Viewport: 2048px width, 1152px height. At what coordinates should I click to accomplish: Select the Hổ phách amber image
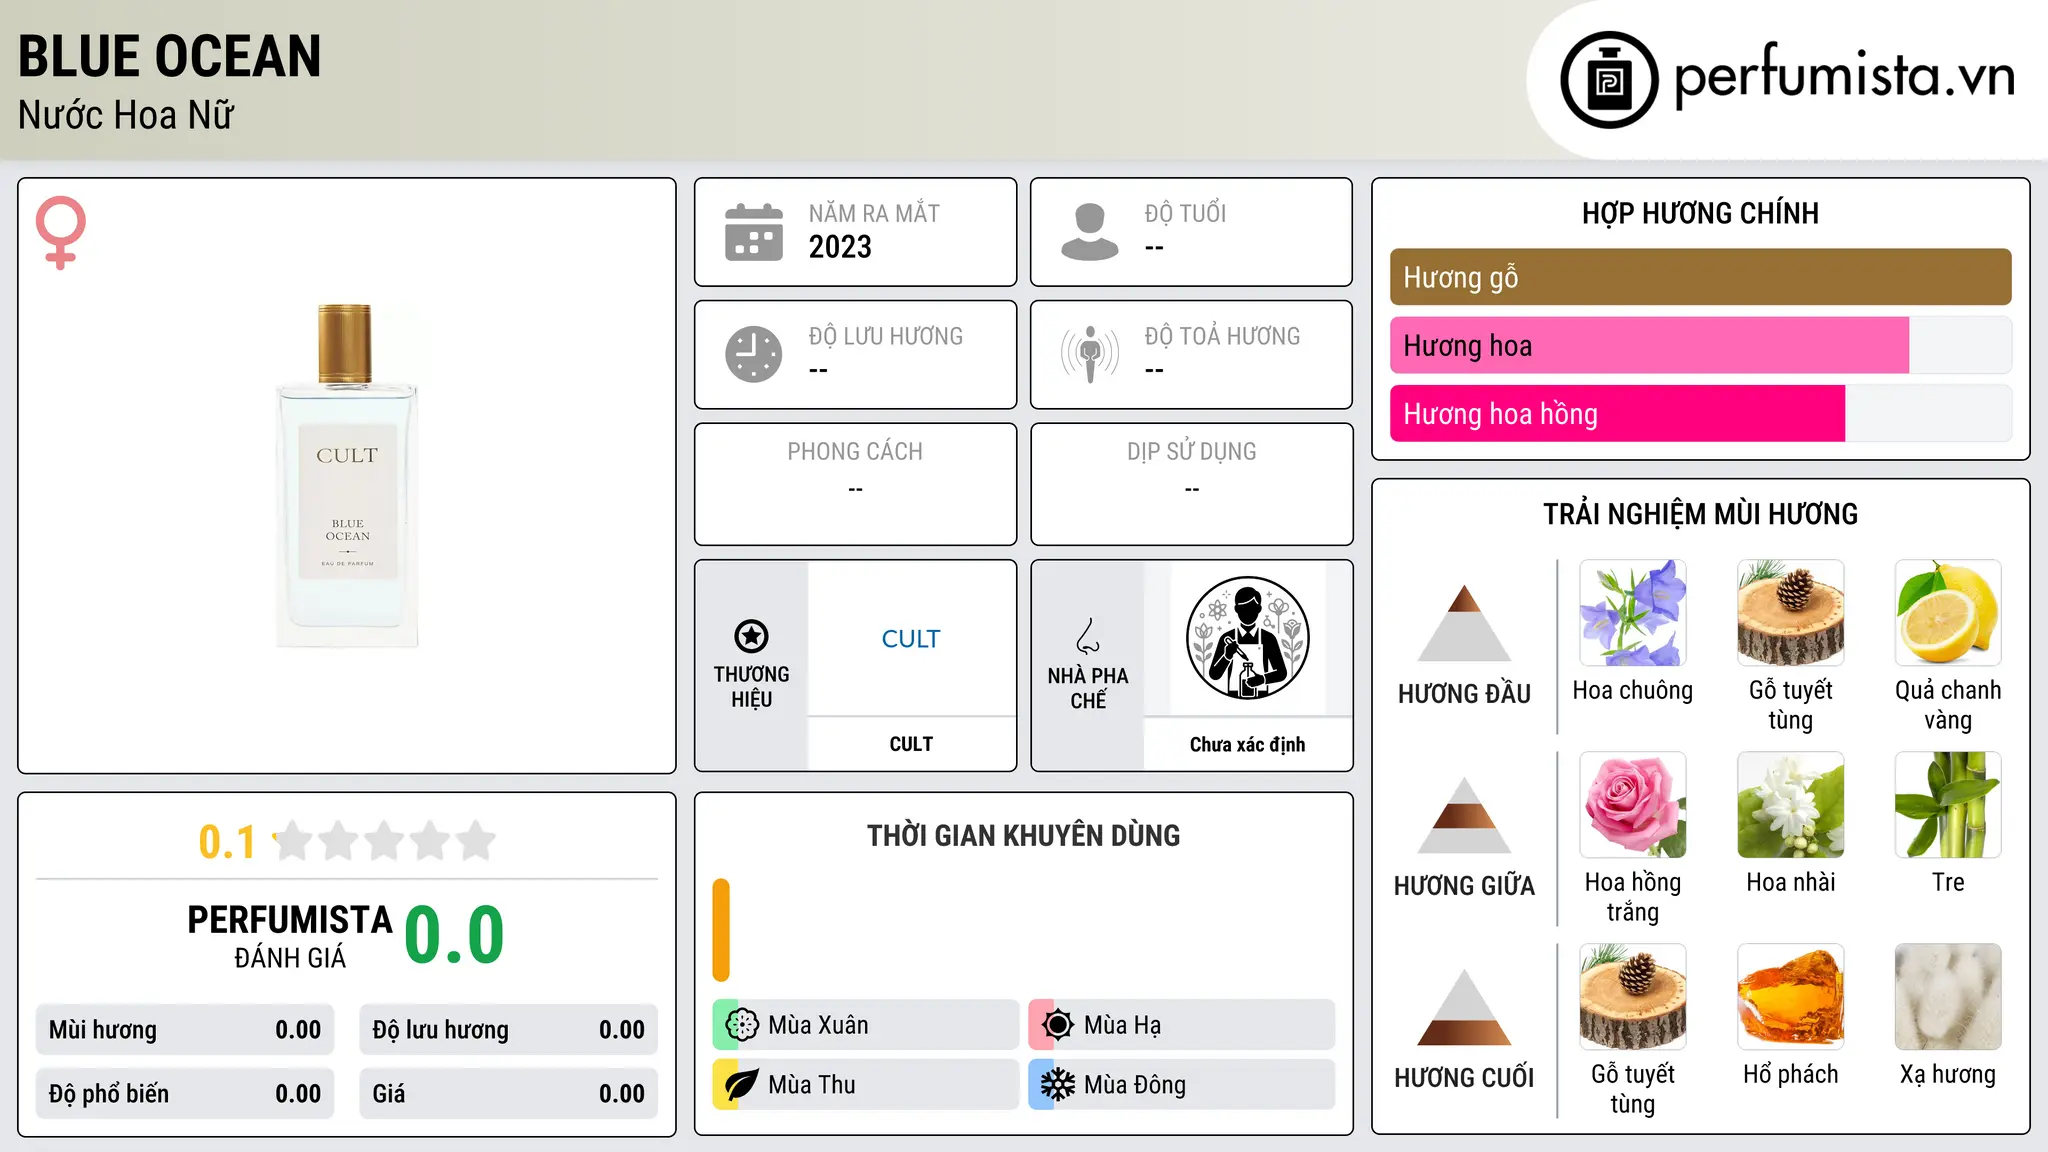coord(1791,997)
